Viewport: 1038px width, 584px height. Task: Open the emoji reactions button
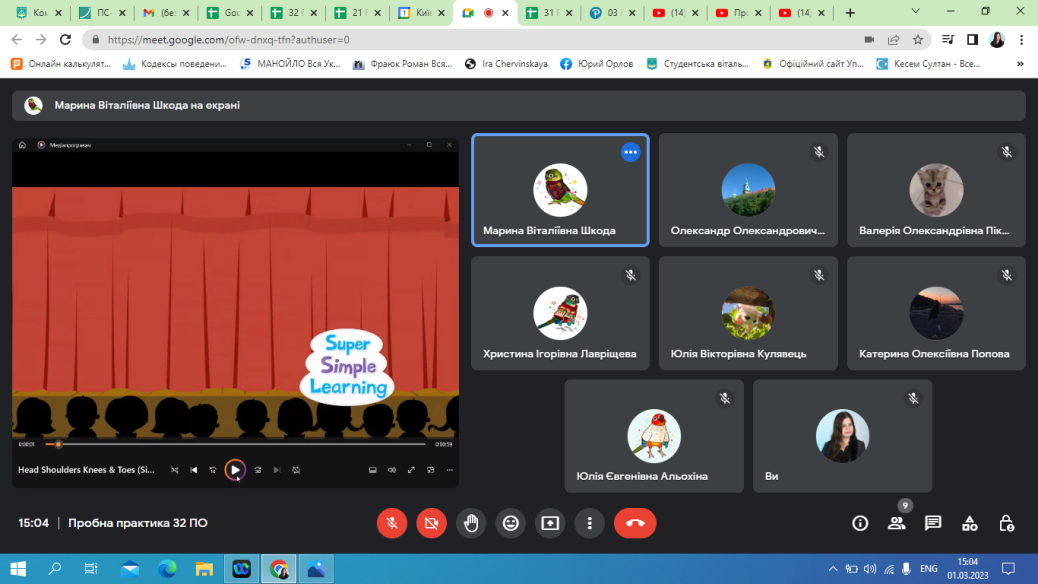[x=511, y=523]
